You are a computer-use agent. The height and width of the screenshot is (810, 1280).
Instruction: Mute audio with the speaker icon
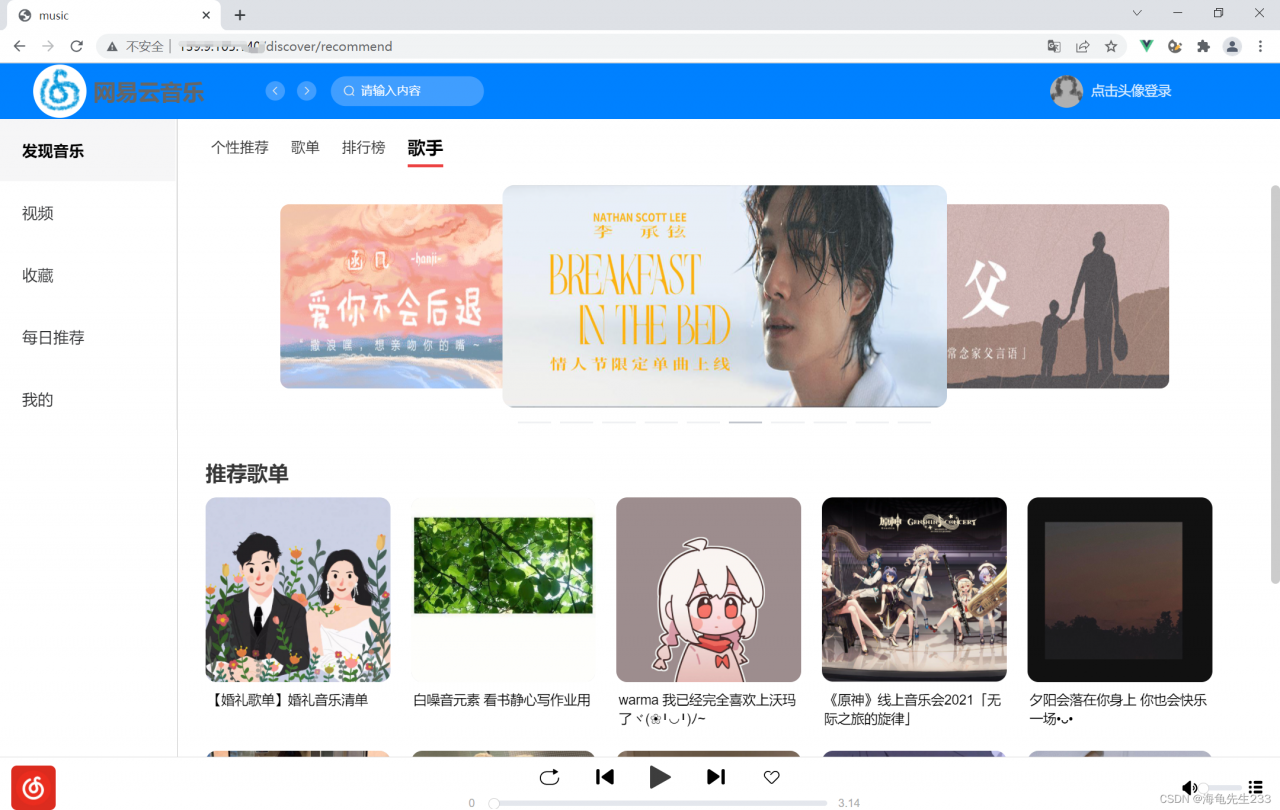click(x=1189, y=787)
